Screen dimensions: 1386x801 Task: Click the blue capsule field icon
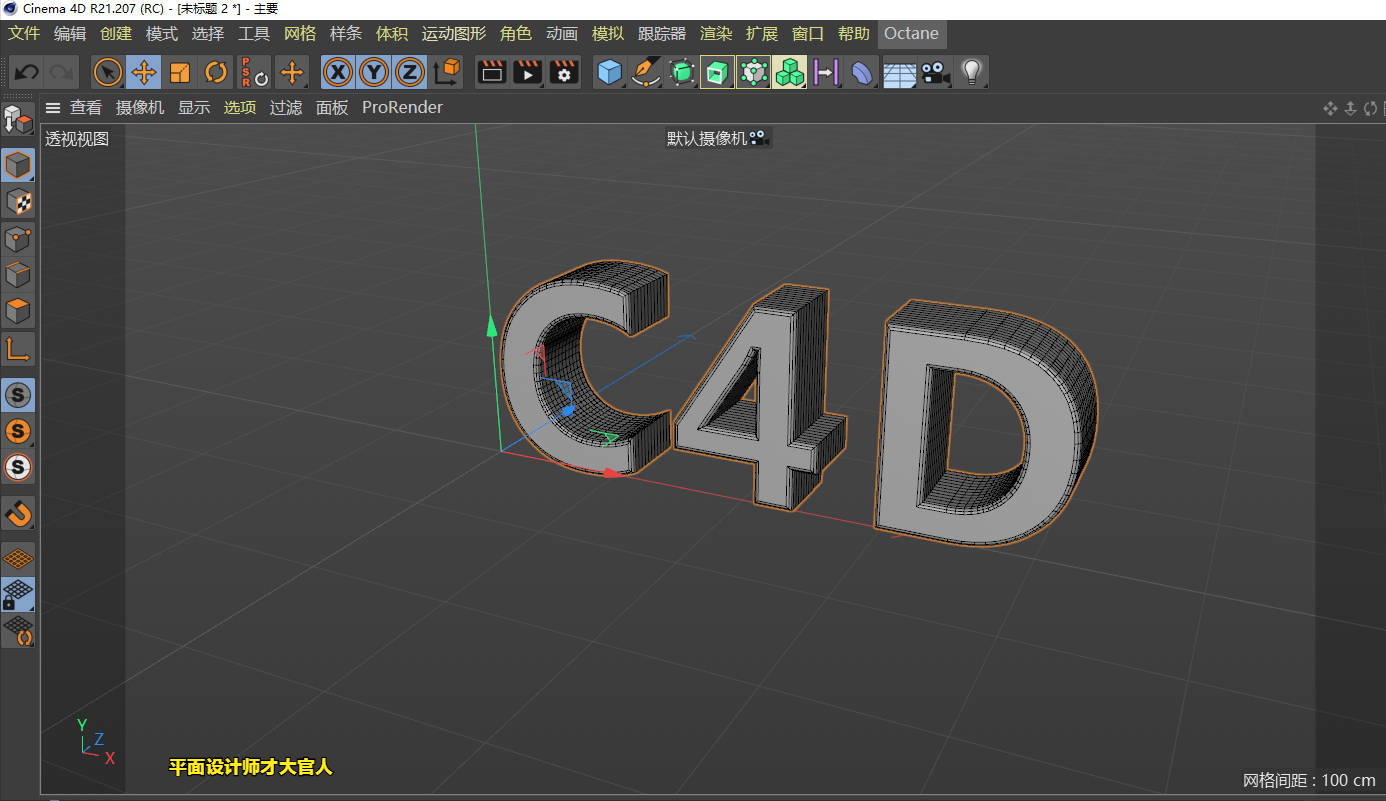point(862,72)
